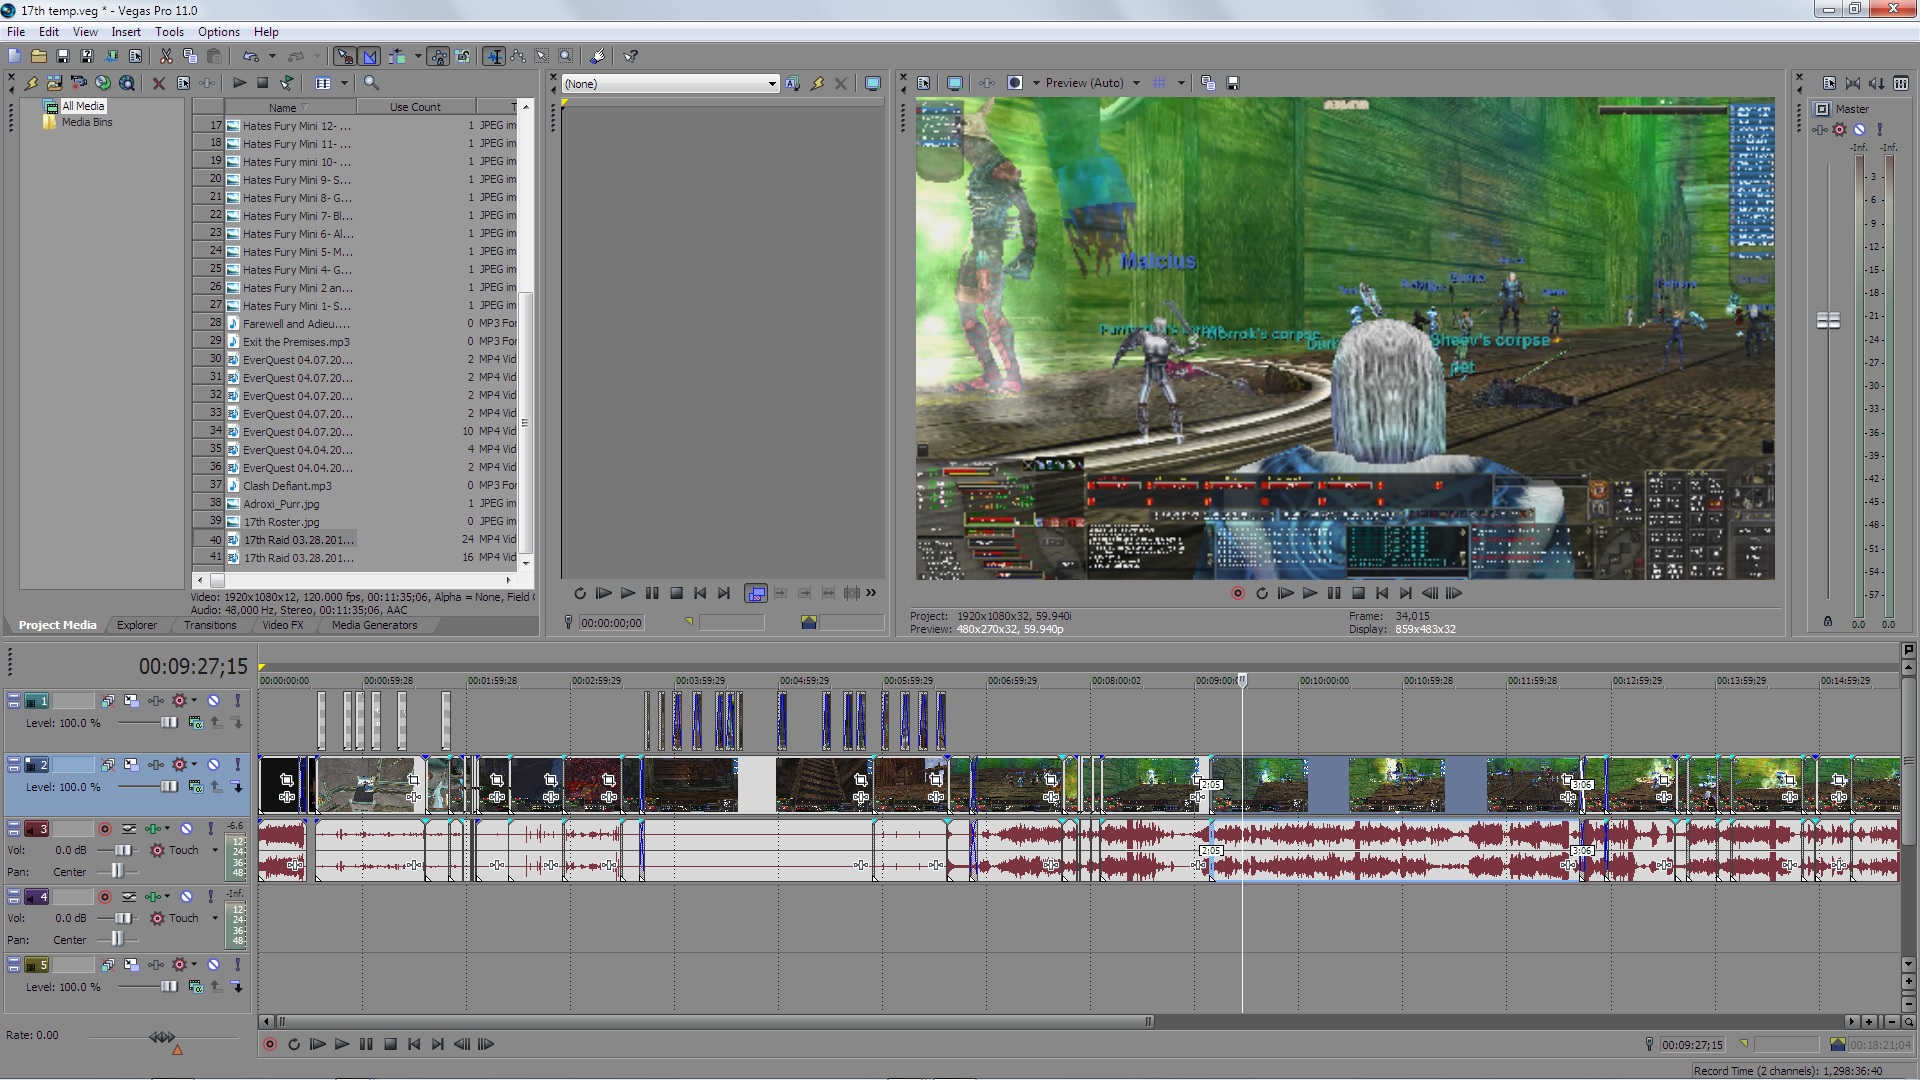The image size is (1920, 1080).
Task: Create a new project with the New icon
Action: pos(14,56)
